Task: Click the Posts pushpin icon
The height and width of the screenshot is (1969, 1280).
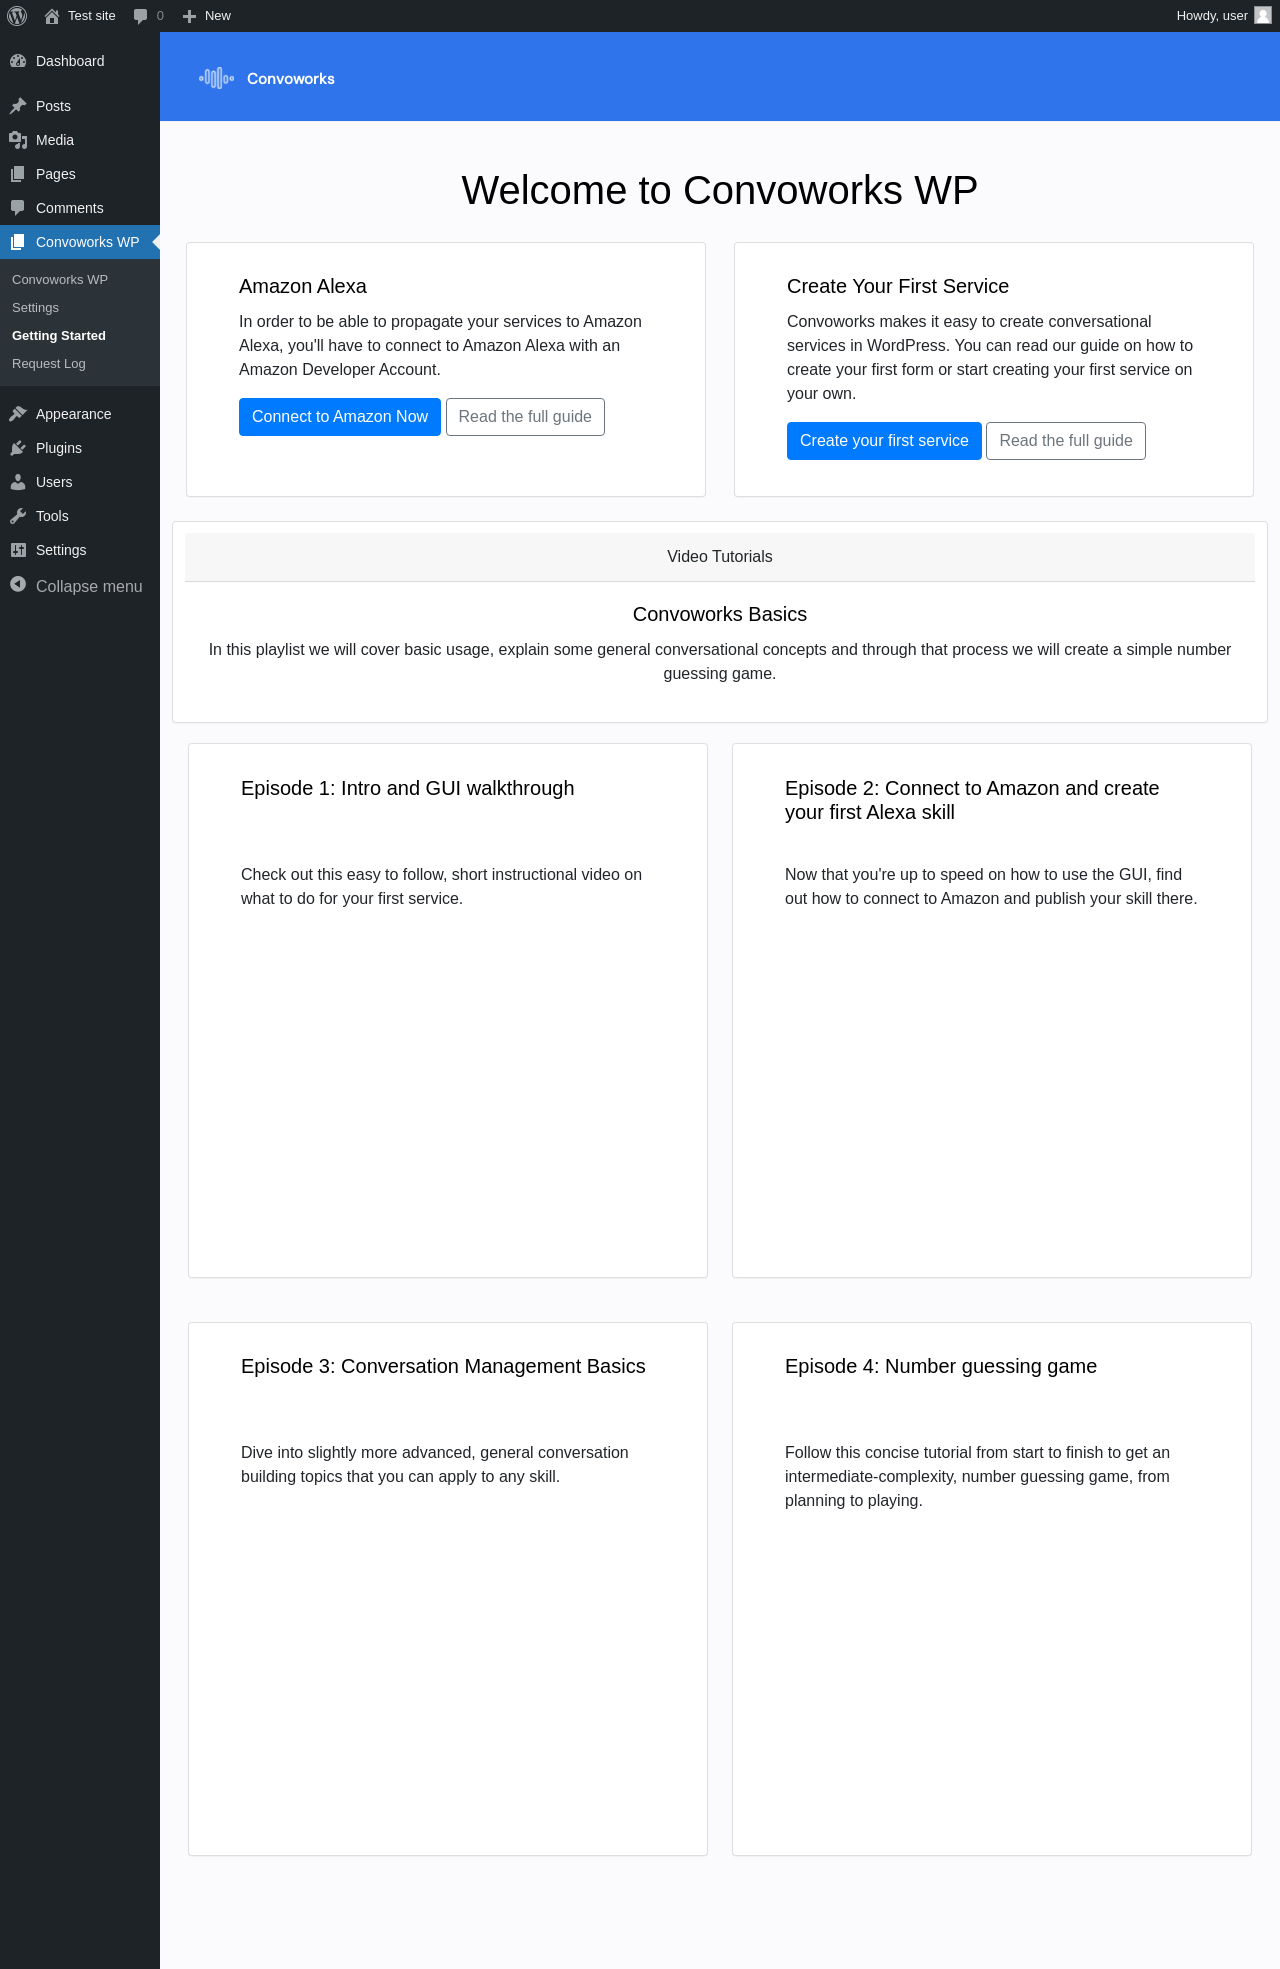Action: pos(18,106)
